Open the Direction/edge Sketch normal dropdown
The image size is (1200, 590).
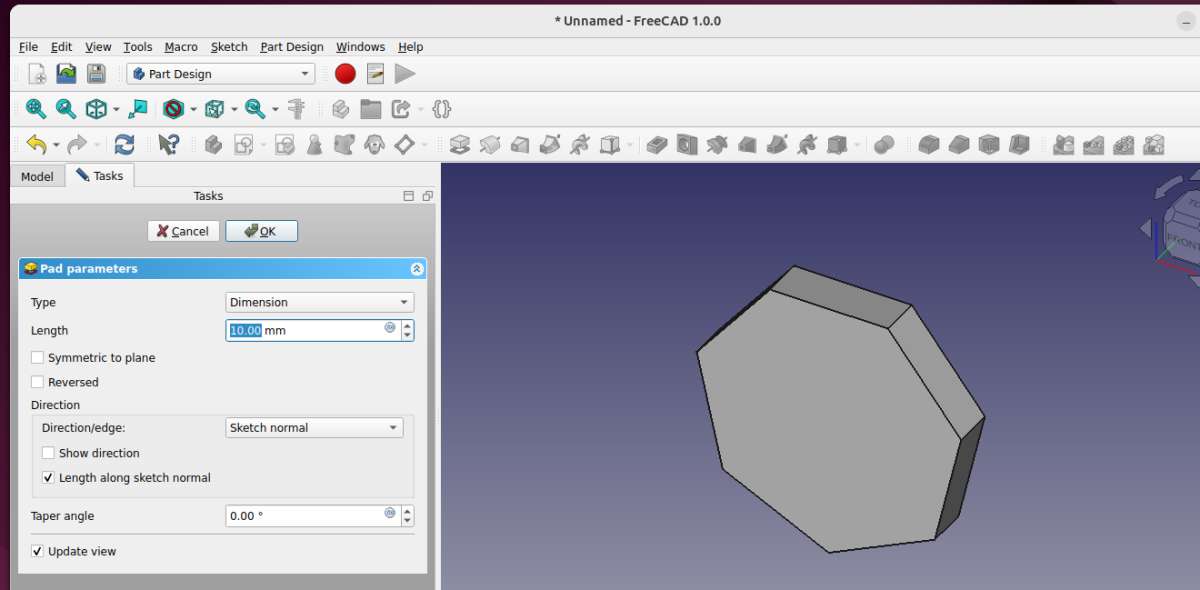point(315,427)
